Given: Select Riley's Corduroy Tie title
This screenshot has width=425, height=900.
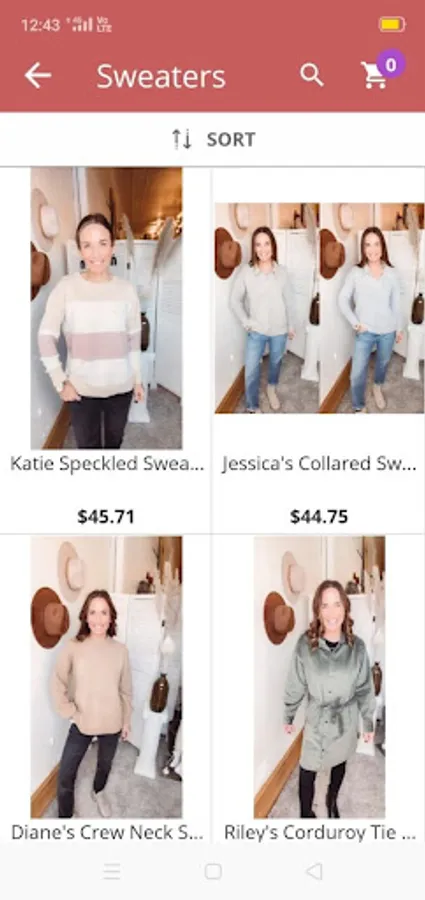Looking at the screenshot, I should (x=319, y=832).
